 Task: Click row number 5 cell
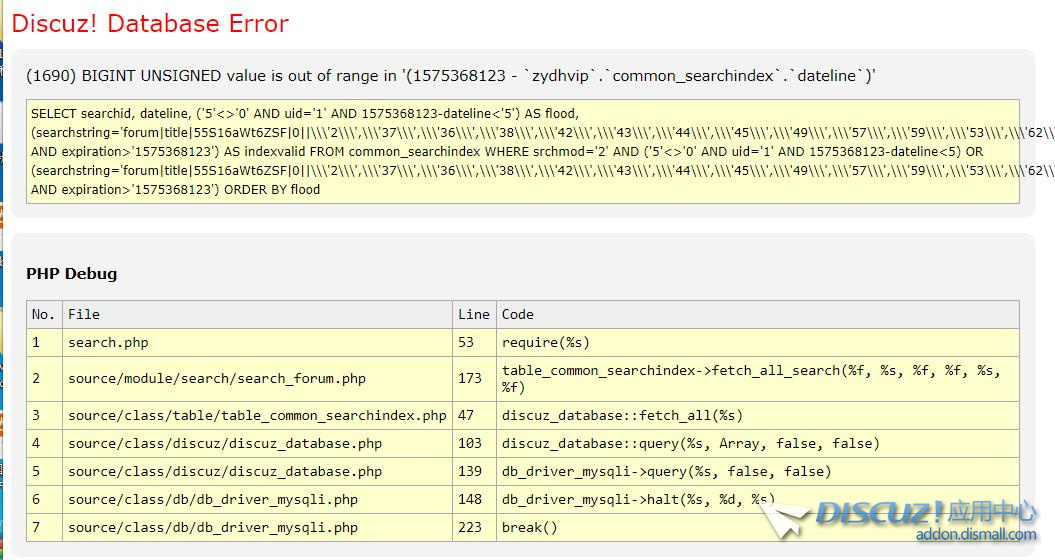coord(44,472)
